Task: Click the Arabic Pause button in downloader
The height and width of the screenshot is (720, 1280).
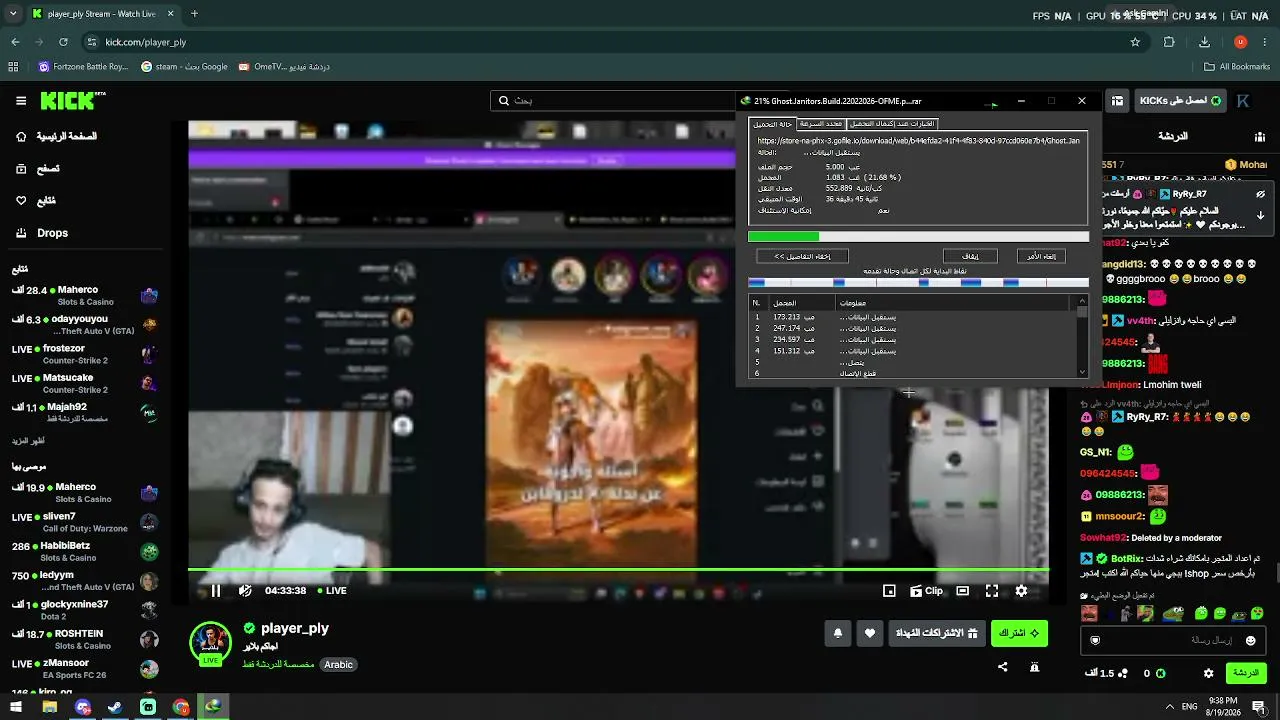Action: [x=970, y=257]
